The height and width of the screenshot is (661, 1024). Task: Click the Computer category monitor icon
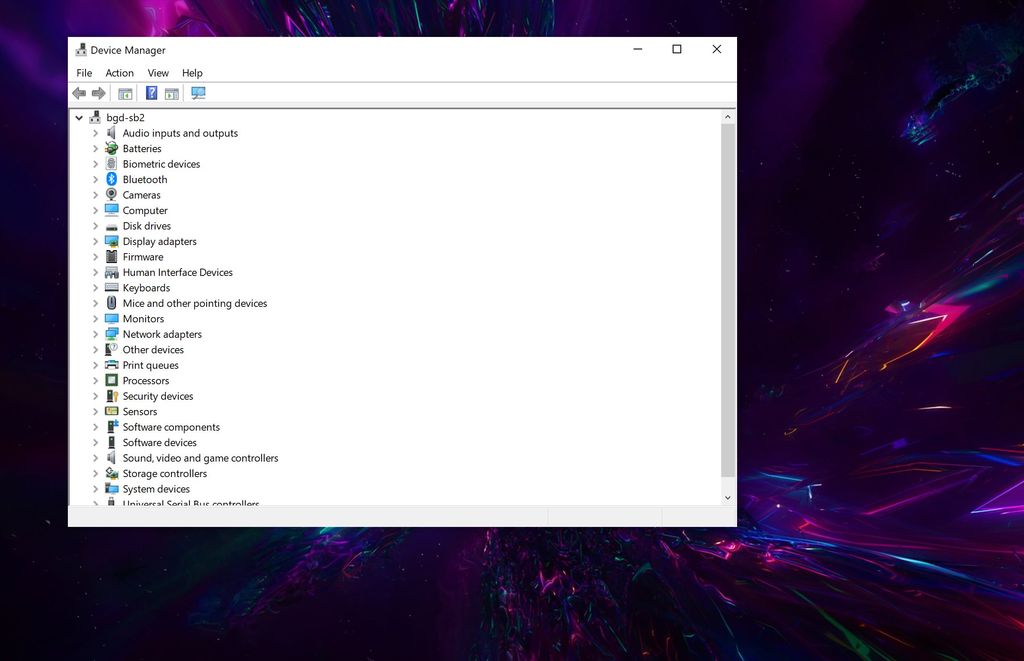(112, 210)
